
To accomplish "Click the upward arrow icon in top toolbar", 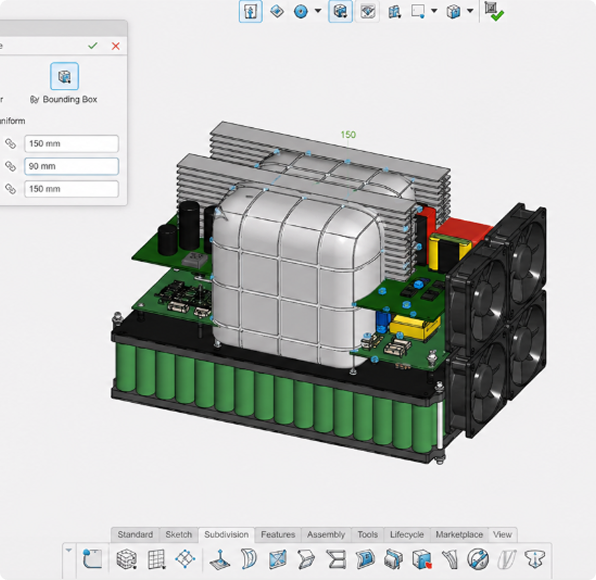I will pos(250,11).
